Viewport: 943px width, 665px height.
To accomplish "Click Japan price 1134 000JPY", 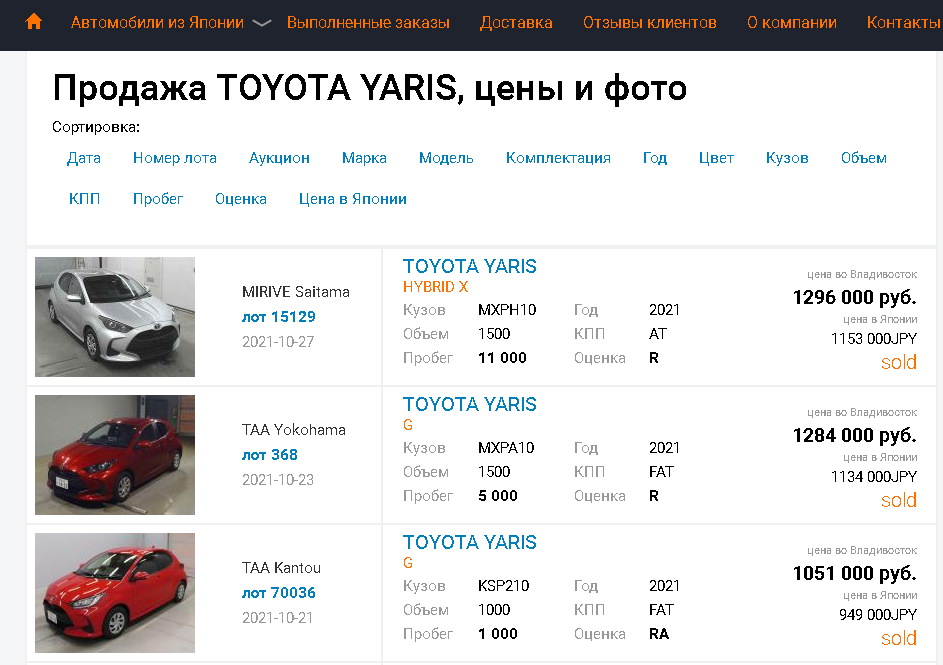I will click(874, 477).
